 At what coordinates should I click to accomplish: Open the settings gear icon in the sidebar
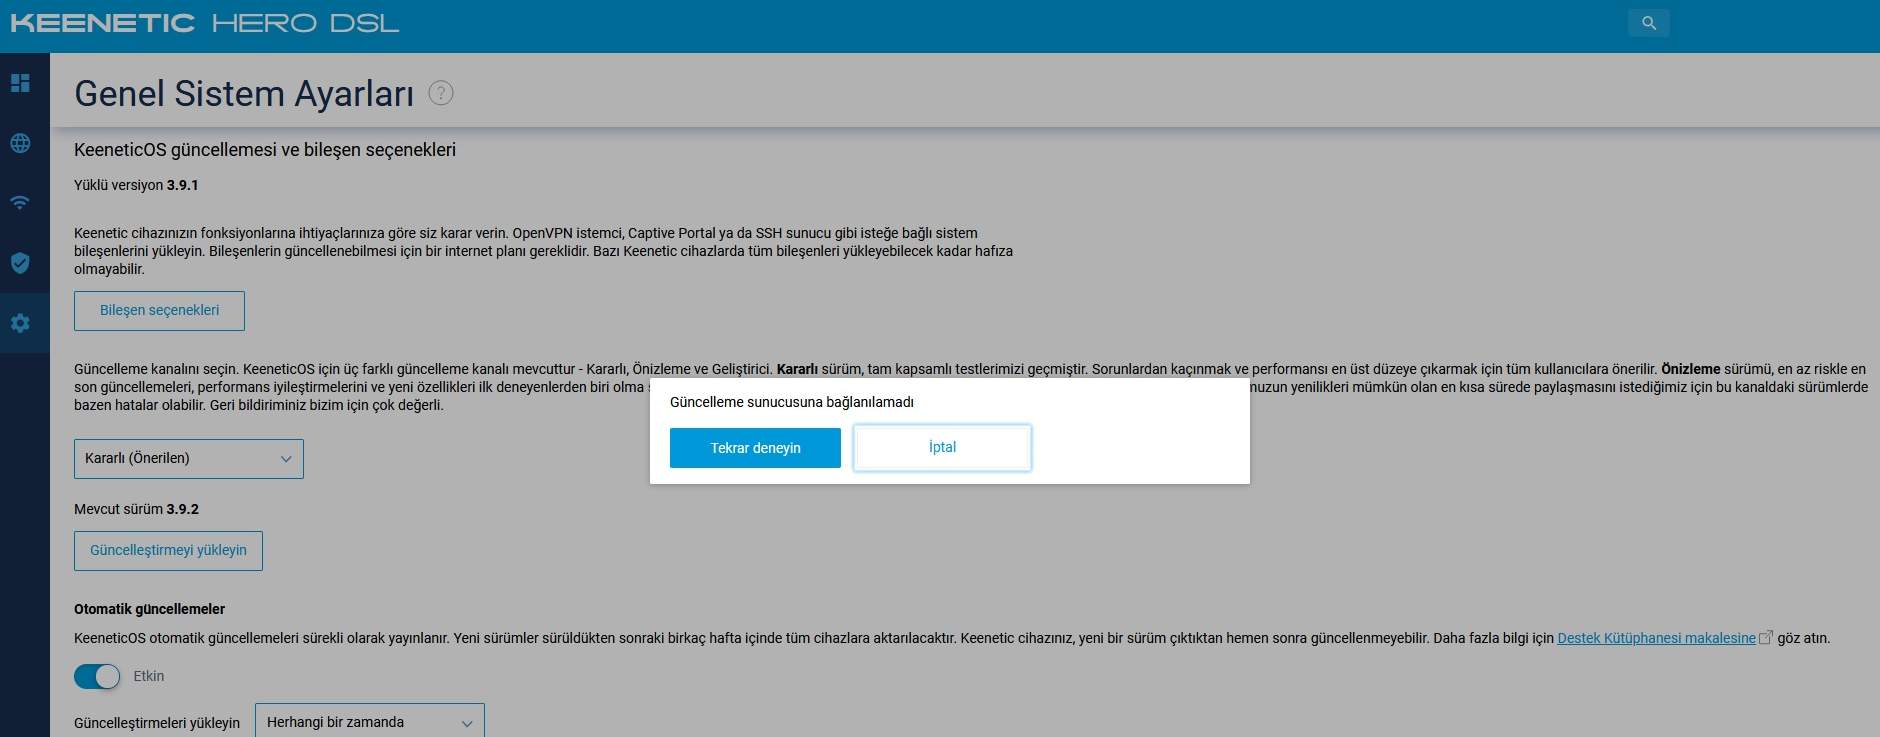(x=20, y=323)
